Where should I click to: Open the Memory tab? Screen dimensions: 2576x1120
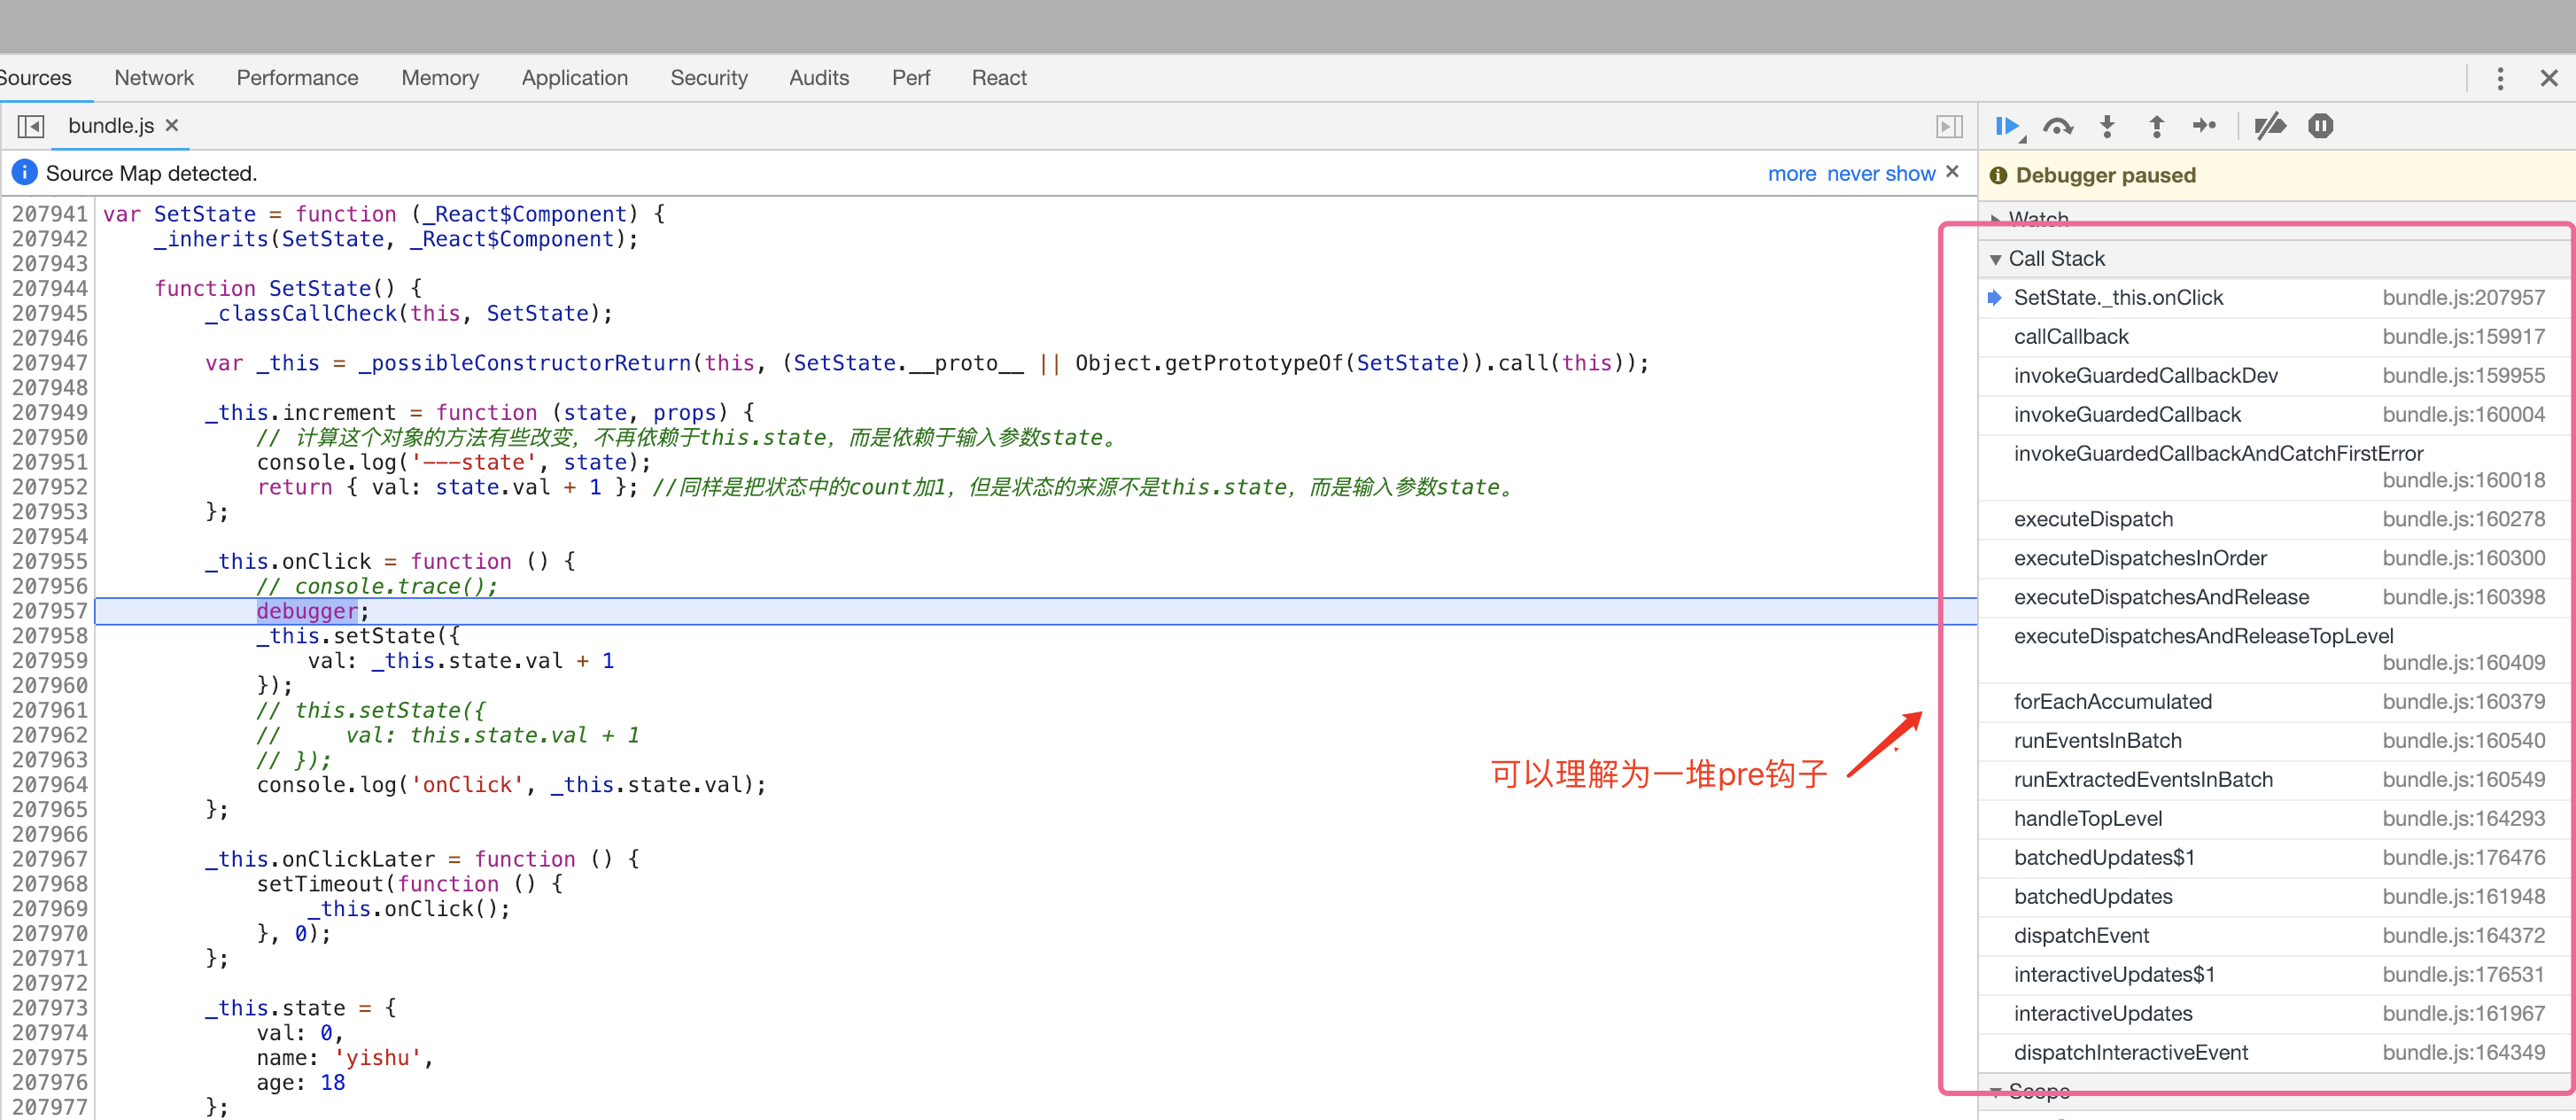(x=440, y=78)
